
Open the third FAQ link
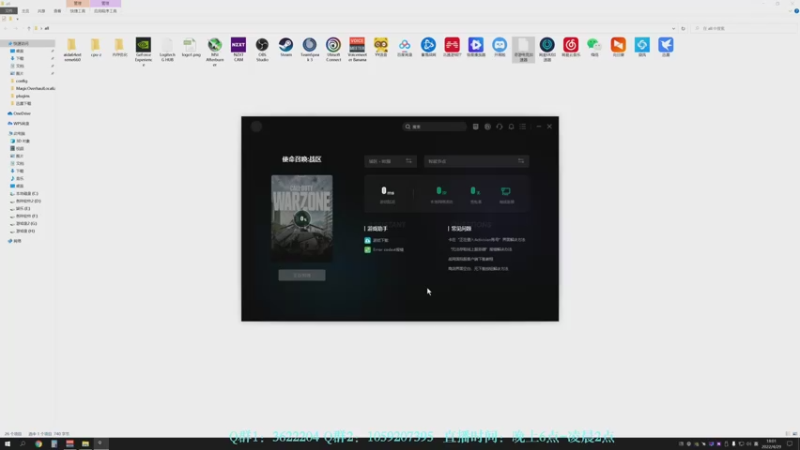[470, 259]
